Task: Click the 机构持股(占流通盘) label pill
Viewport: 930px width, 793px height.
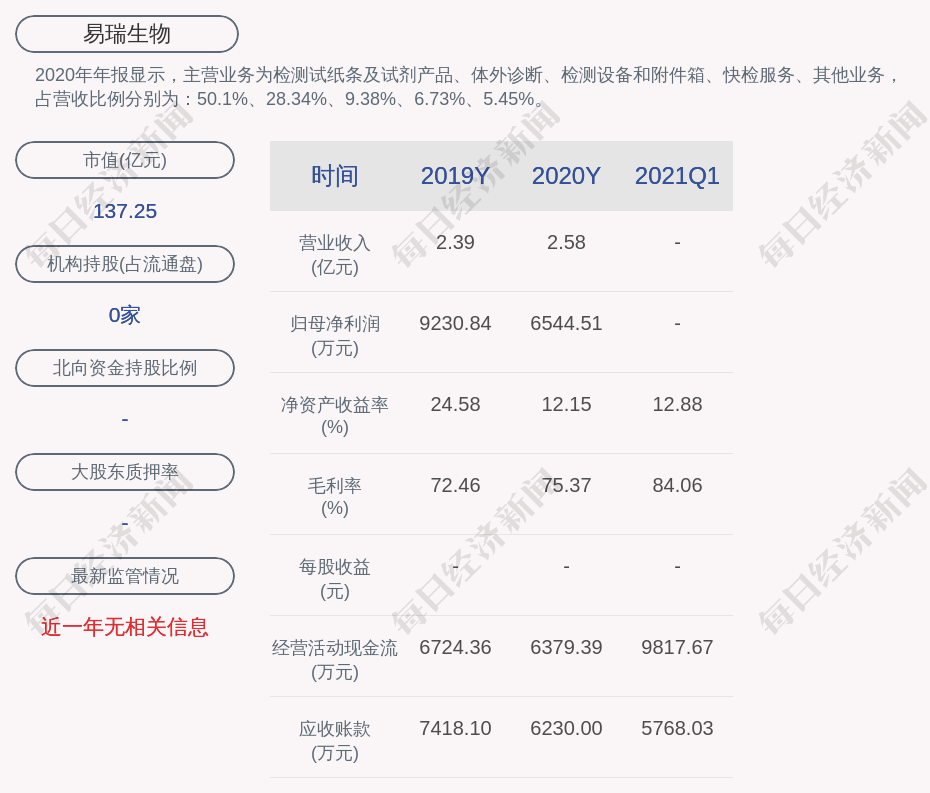Action: (x=125, y=264)
